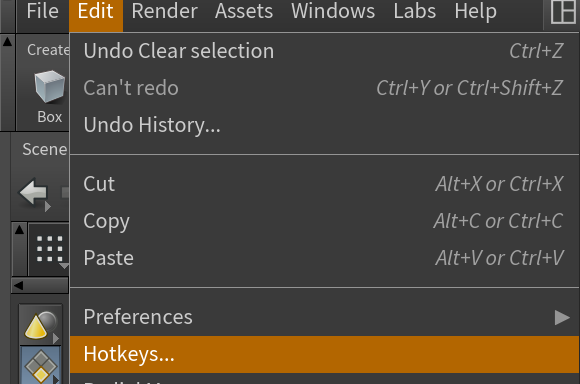Screen dimensions: 580x384
Task: Click the pane layout icon at top right
Action: coord(563,12)
